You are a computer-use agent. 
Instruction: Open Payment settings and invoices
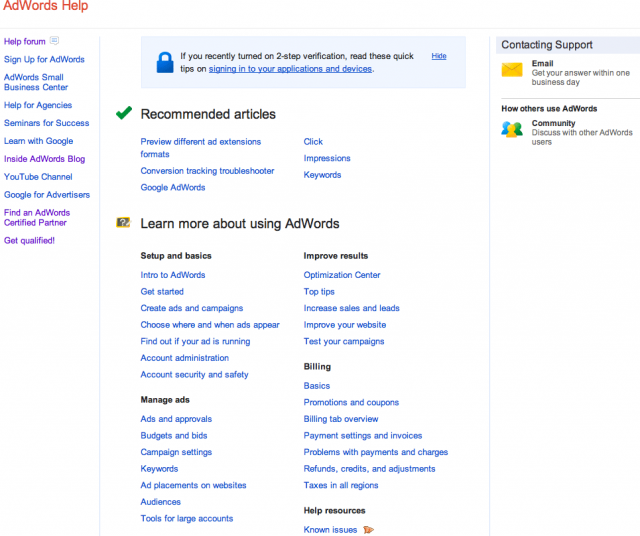[x=363, y=436]
